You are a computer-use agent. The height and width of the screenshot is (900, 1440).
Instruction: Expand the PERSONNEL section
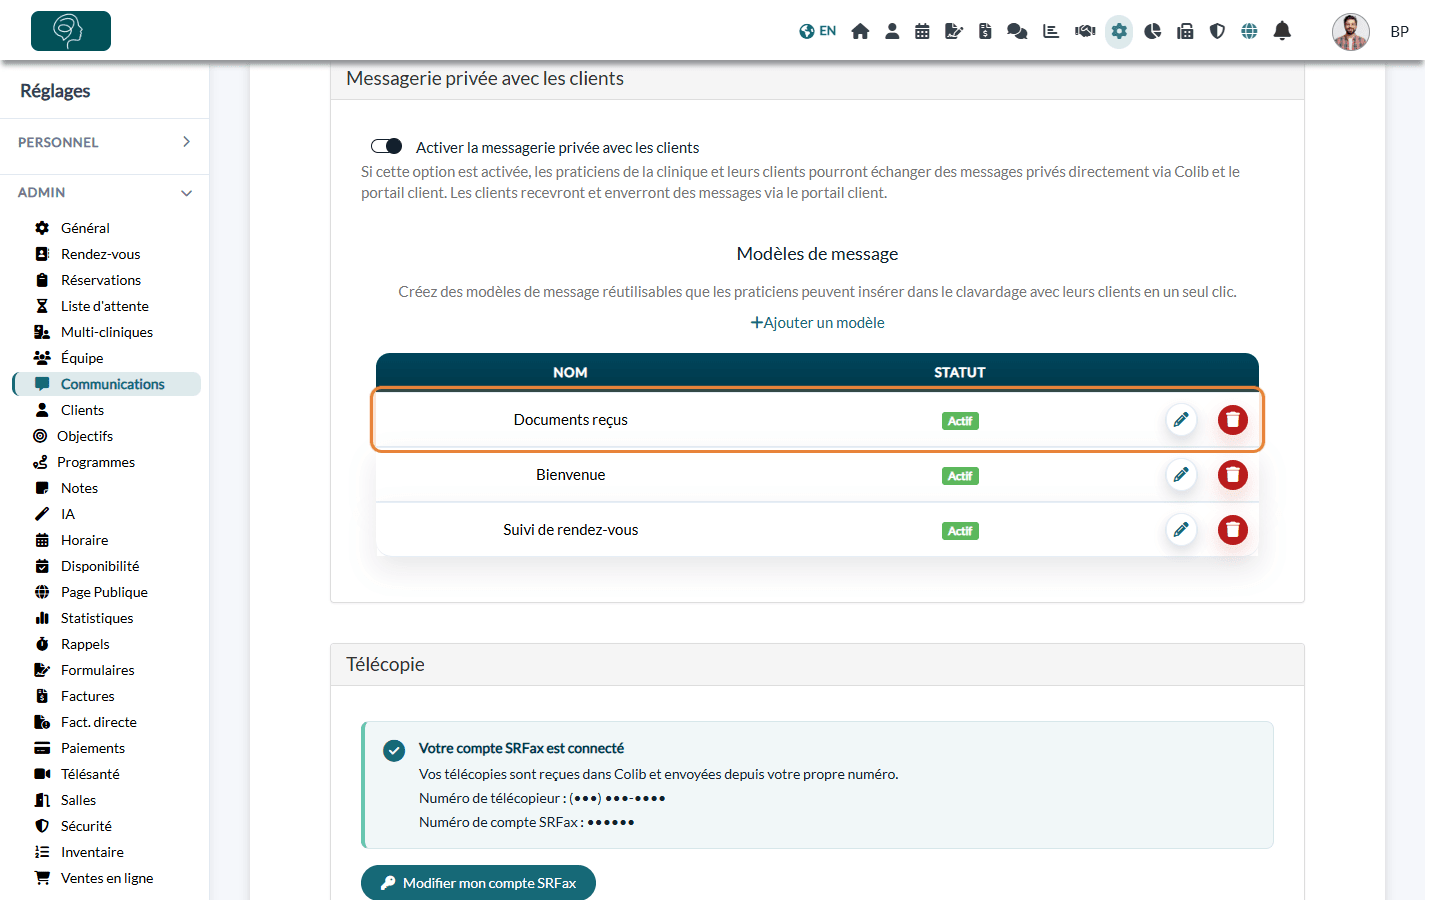tap(104, 142)
